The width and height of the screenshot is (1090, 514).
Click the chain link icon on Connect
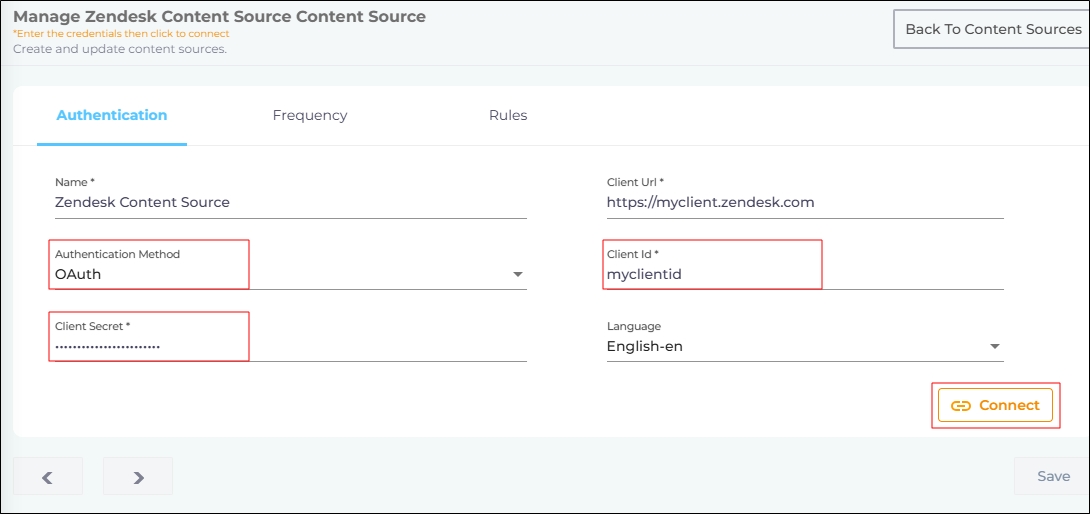pyautogui.click(x=961, y=406)
